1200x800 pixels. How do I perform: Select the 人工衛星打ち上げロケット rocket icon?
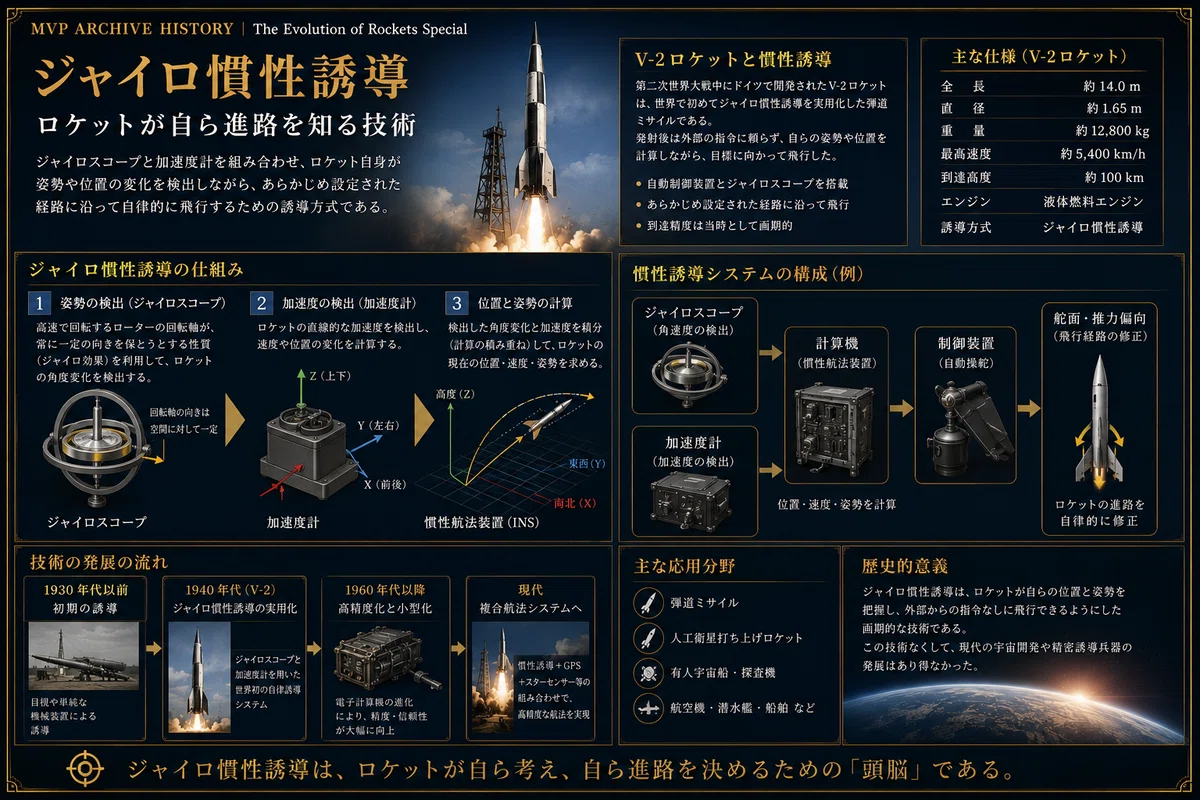tap(647, 637)
